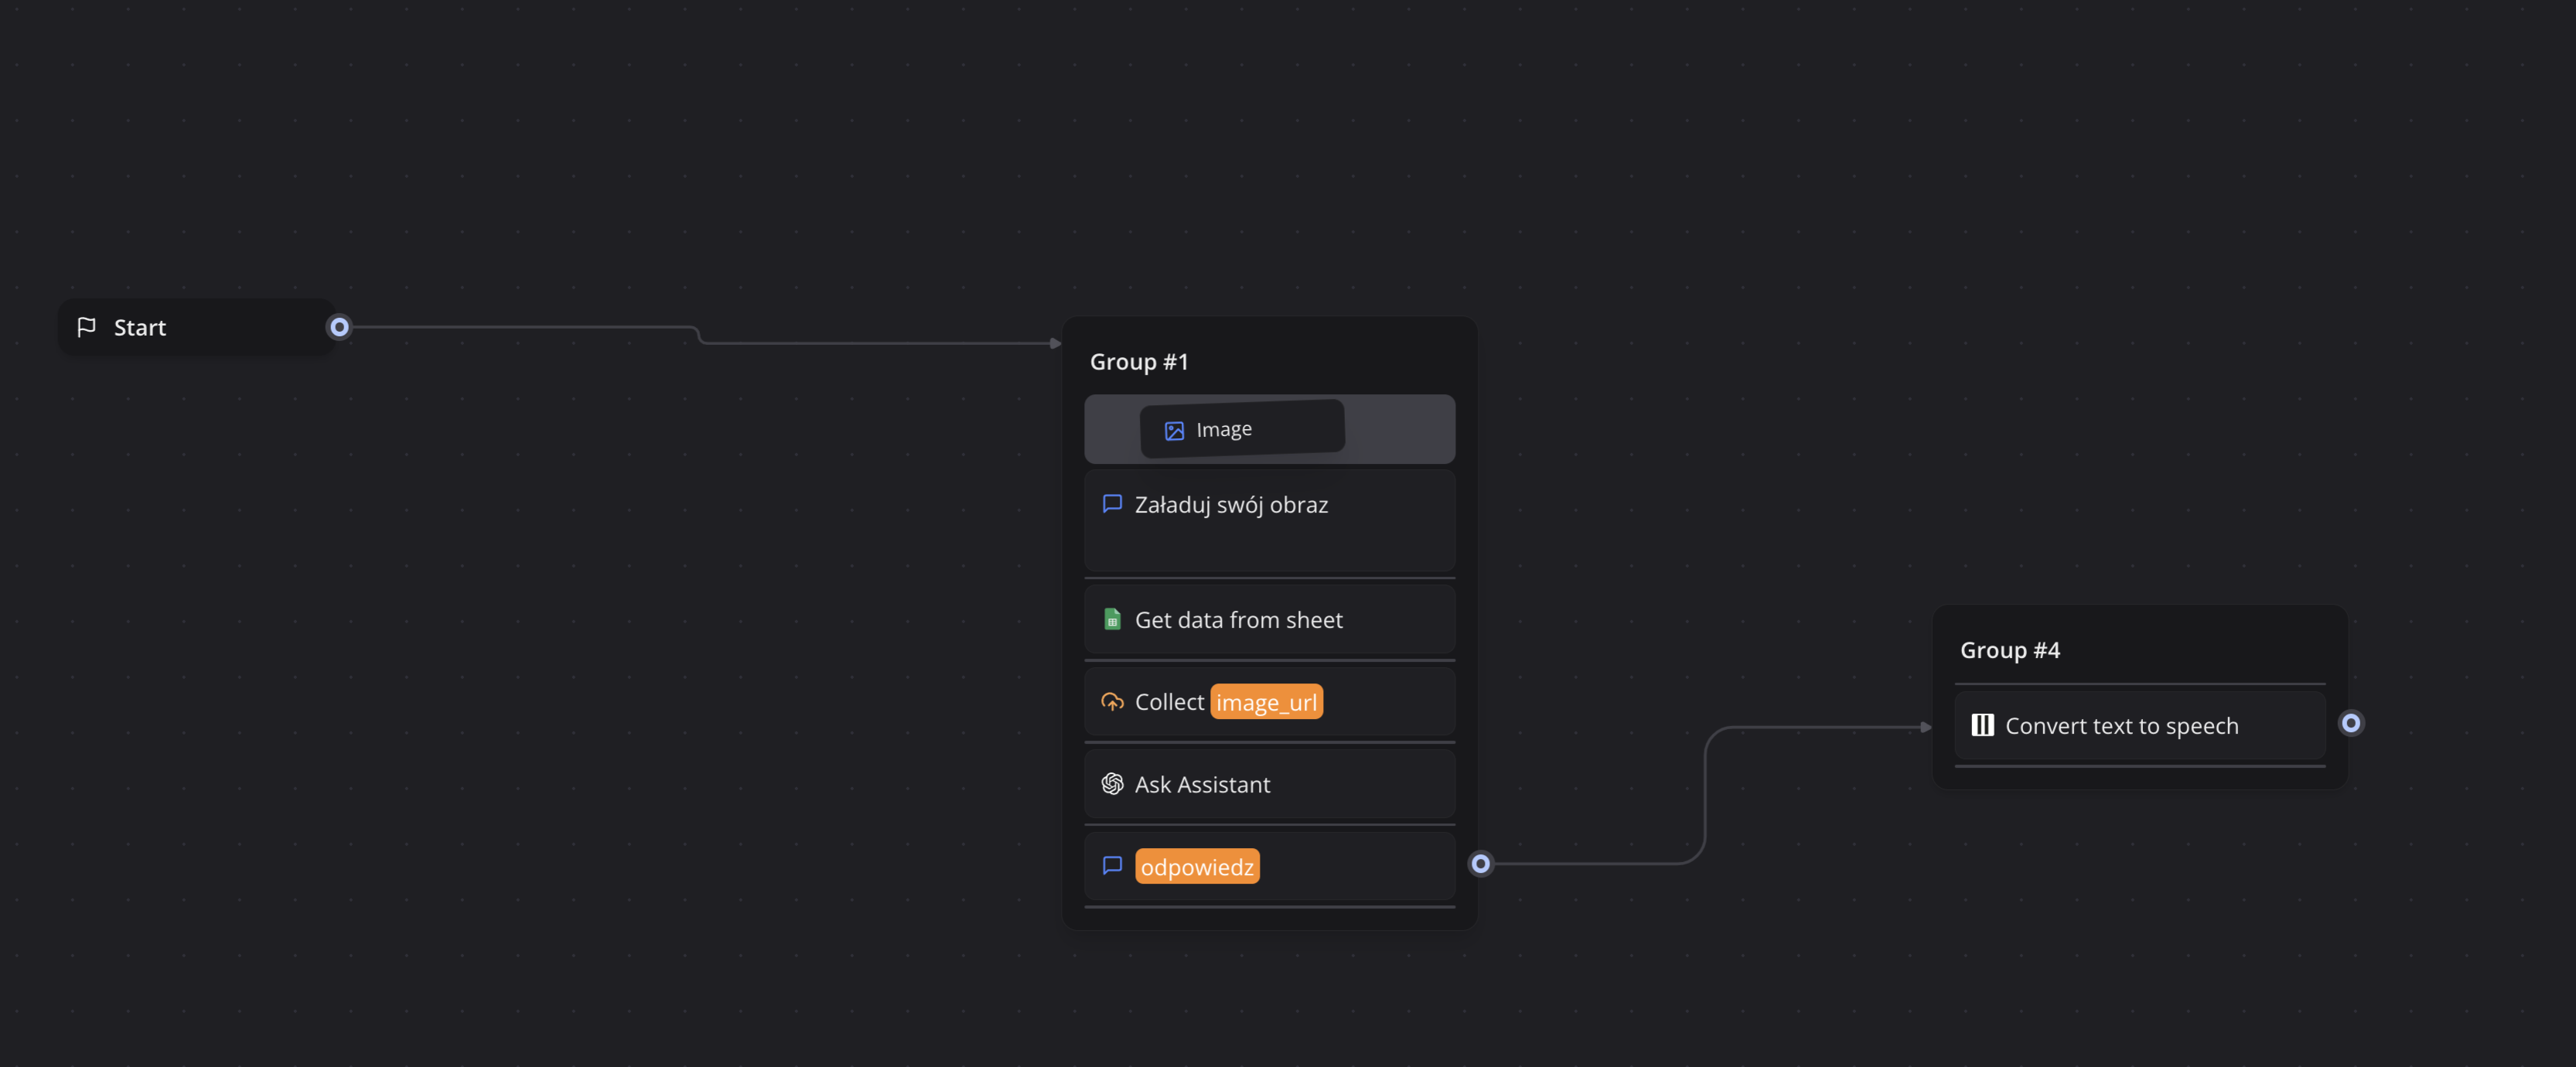Screen dimensions: 2576x1067
Task: Click the flag icon on the Start node
Action: pyautogui.click(x=87, y=327)
